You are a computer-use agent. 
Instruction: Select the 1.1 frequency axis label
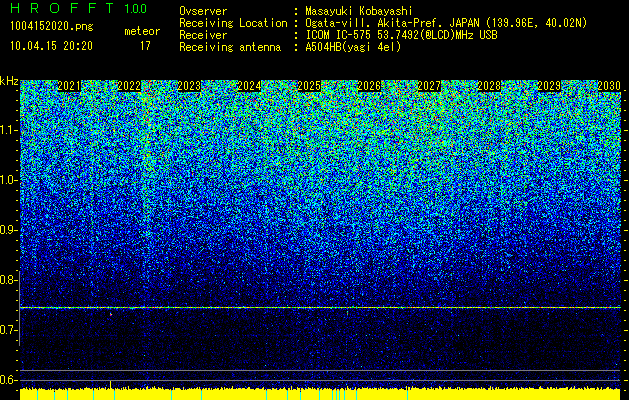(x=7, y=130)
